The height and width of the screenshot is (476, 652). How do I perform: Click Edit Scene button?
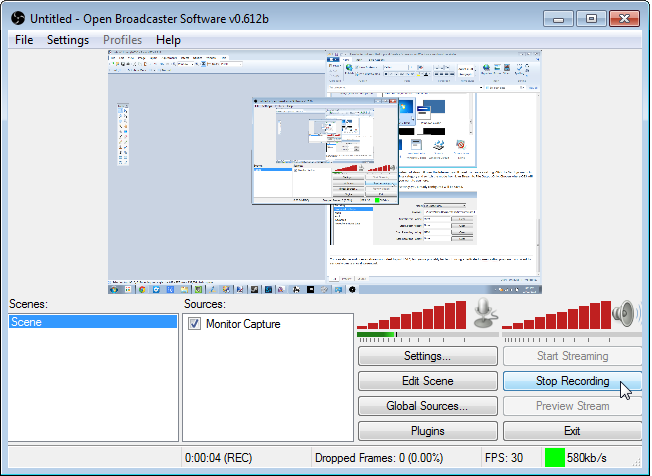pyautogui.click(x=427, y=381)
